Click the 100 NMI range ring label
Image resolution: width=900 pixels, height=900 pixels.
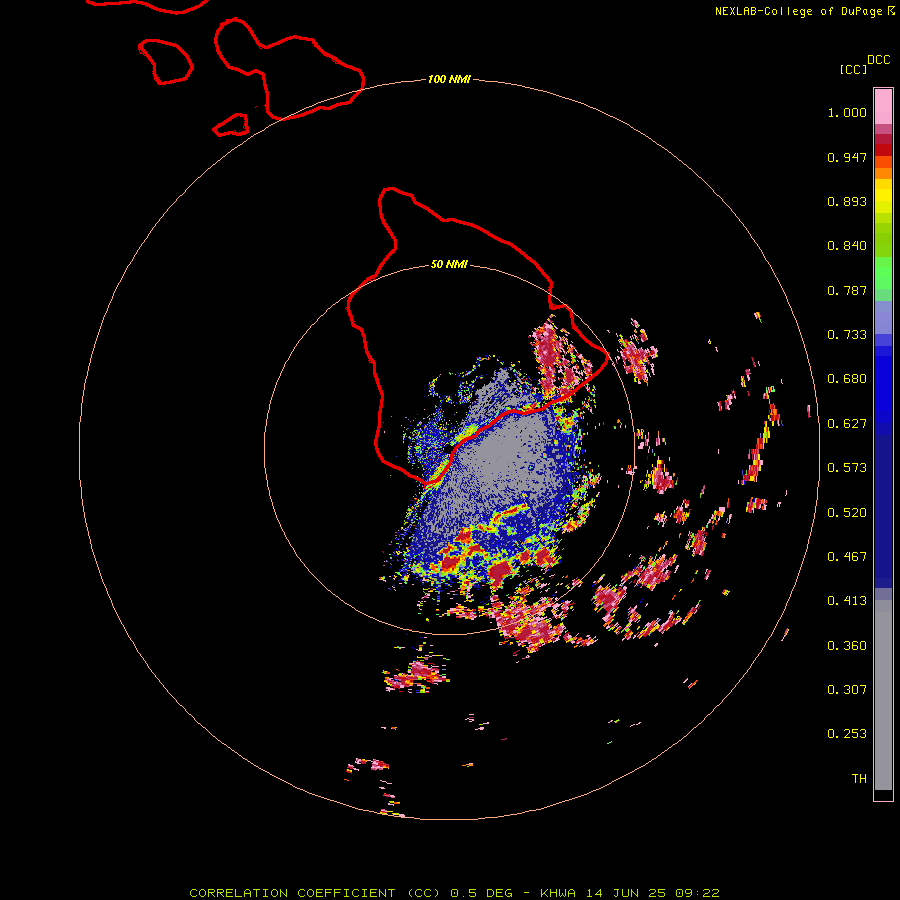449,79
